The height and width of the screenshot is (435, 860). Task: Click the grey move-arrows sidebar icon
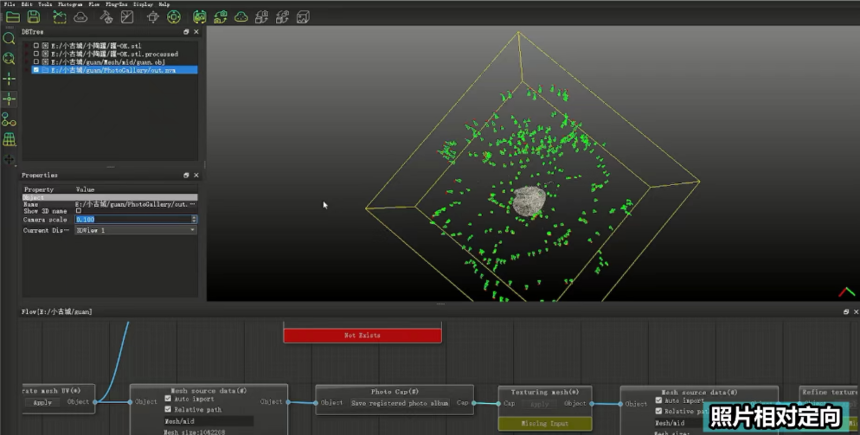click(9, 159)
